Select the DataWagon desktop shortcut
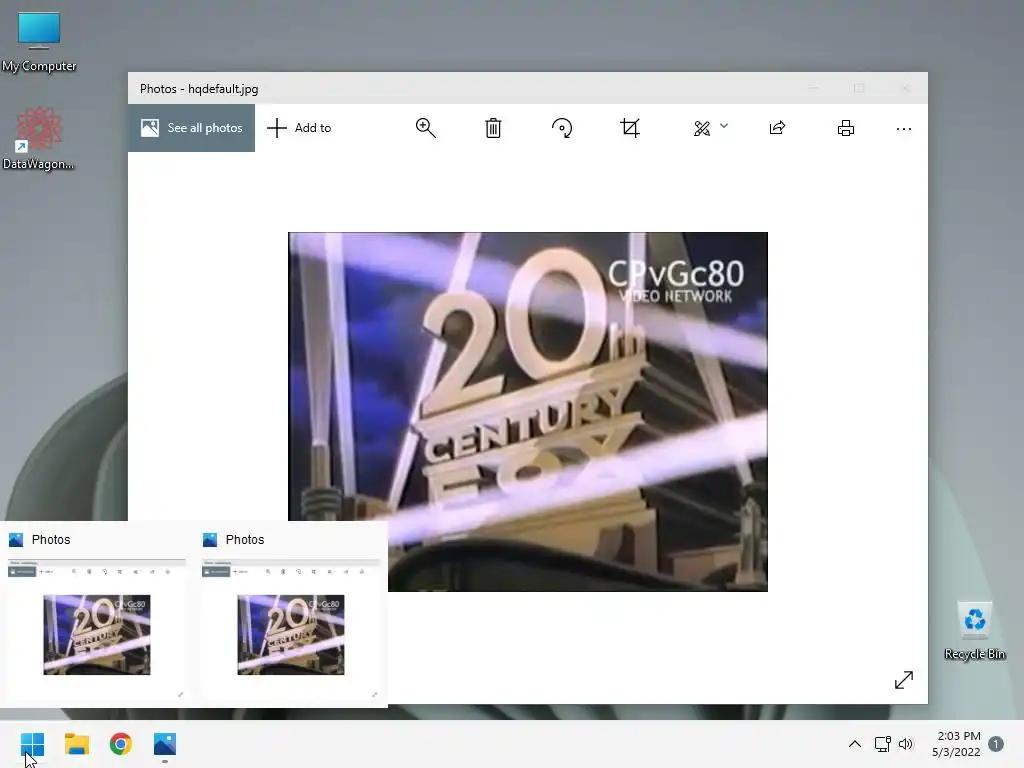The height and width of the screenshot is (768, 1024). click(38, 139)
